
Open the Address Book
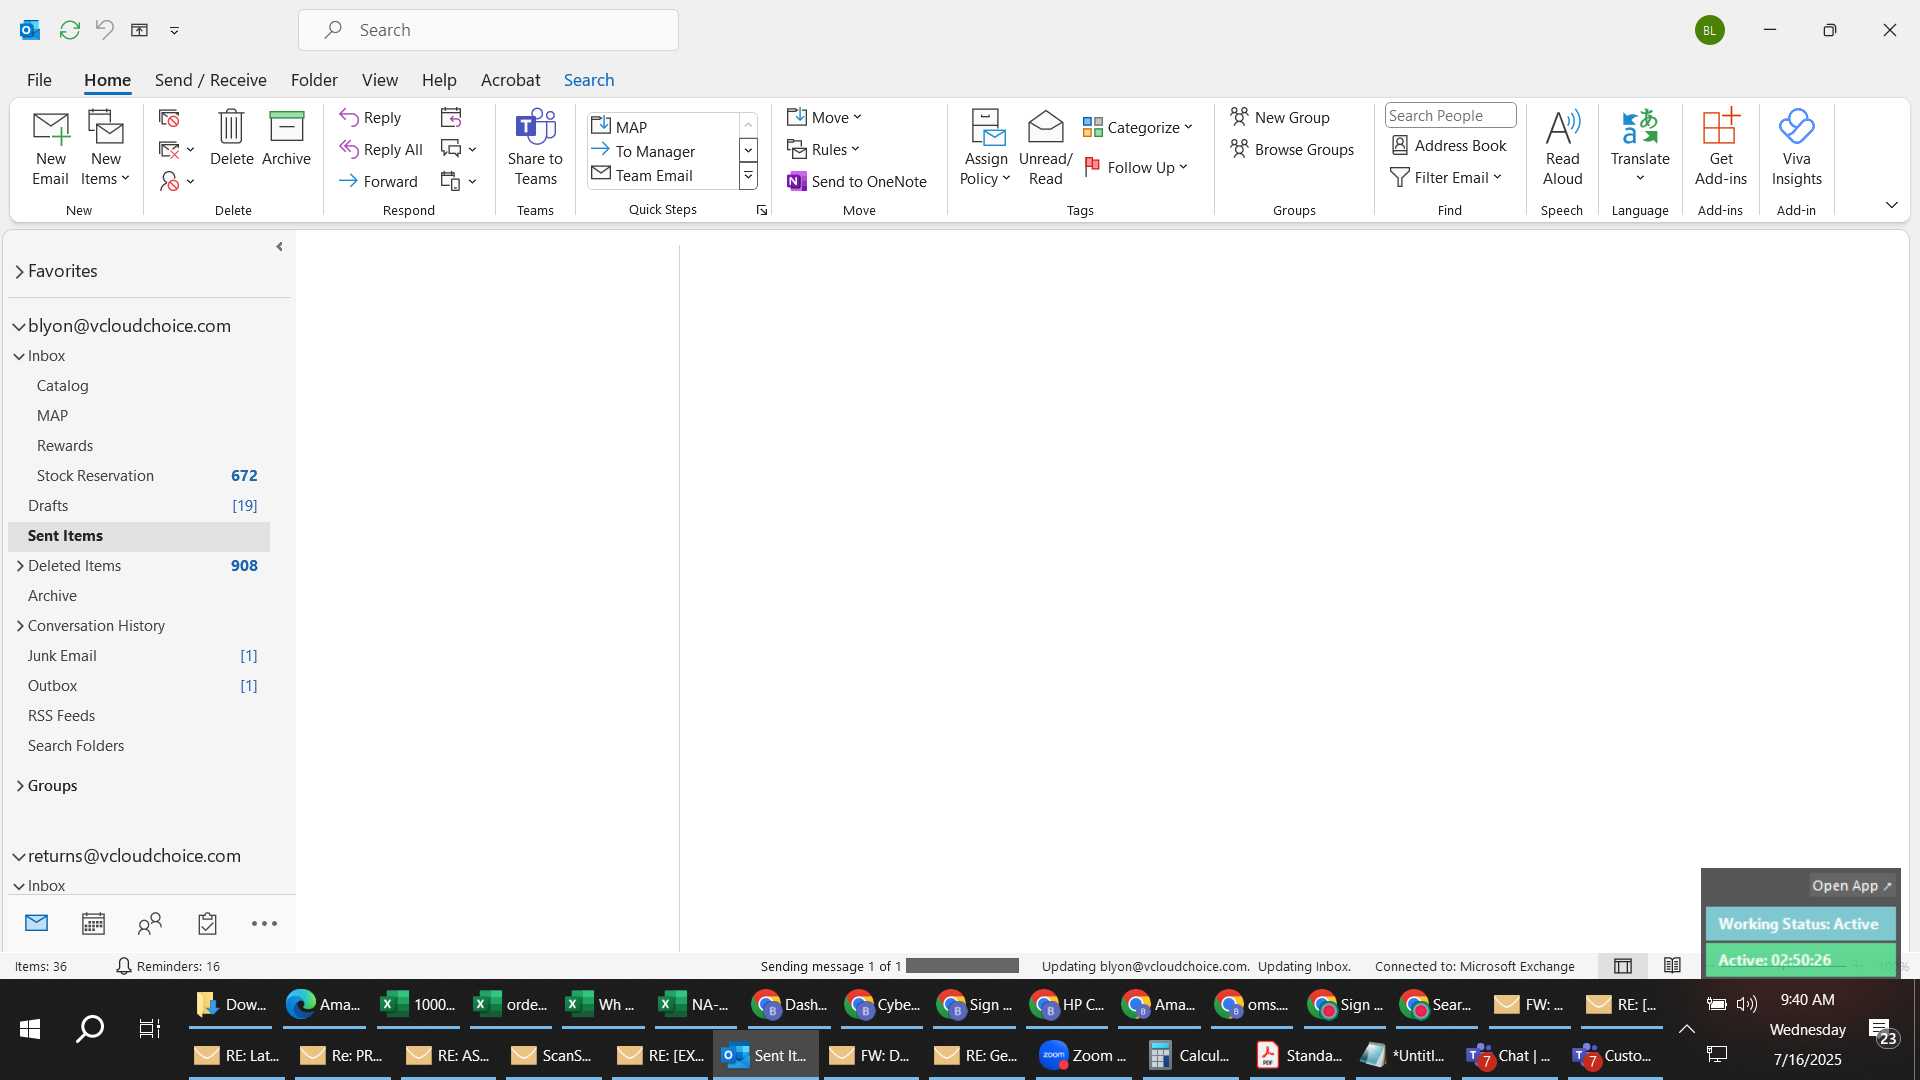1449,145
